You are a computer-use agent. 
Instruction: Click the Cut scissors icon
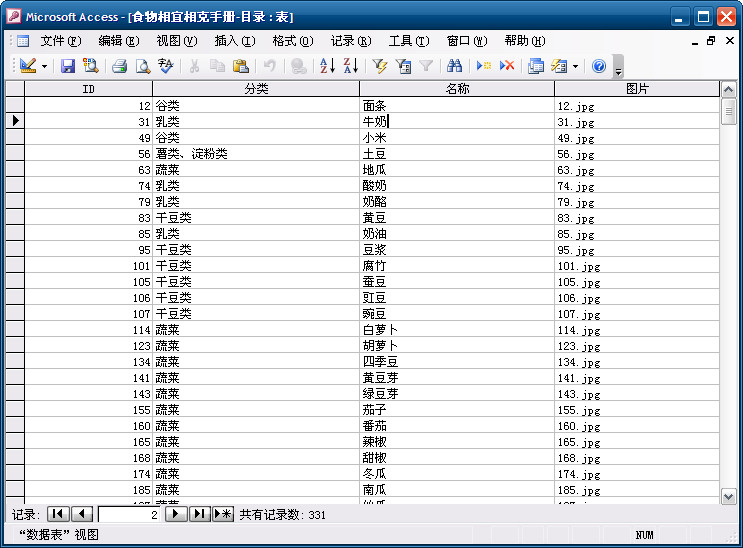tap(194, 66)
